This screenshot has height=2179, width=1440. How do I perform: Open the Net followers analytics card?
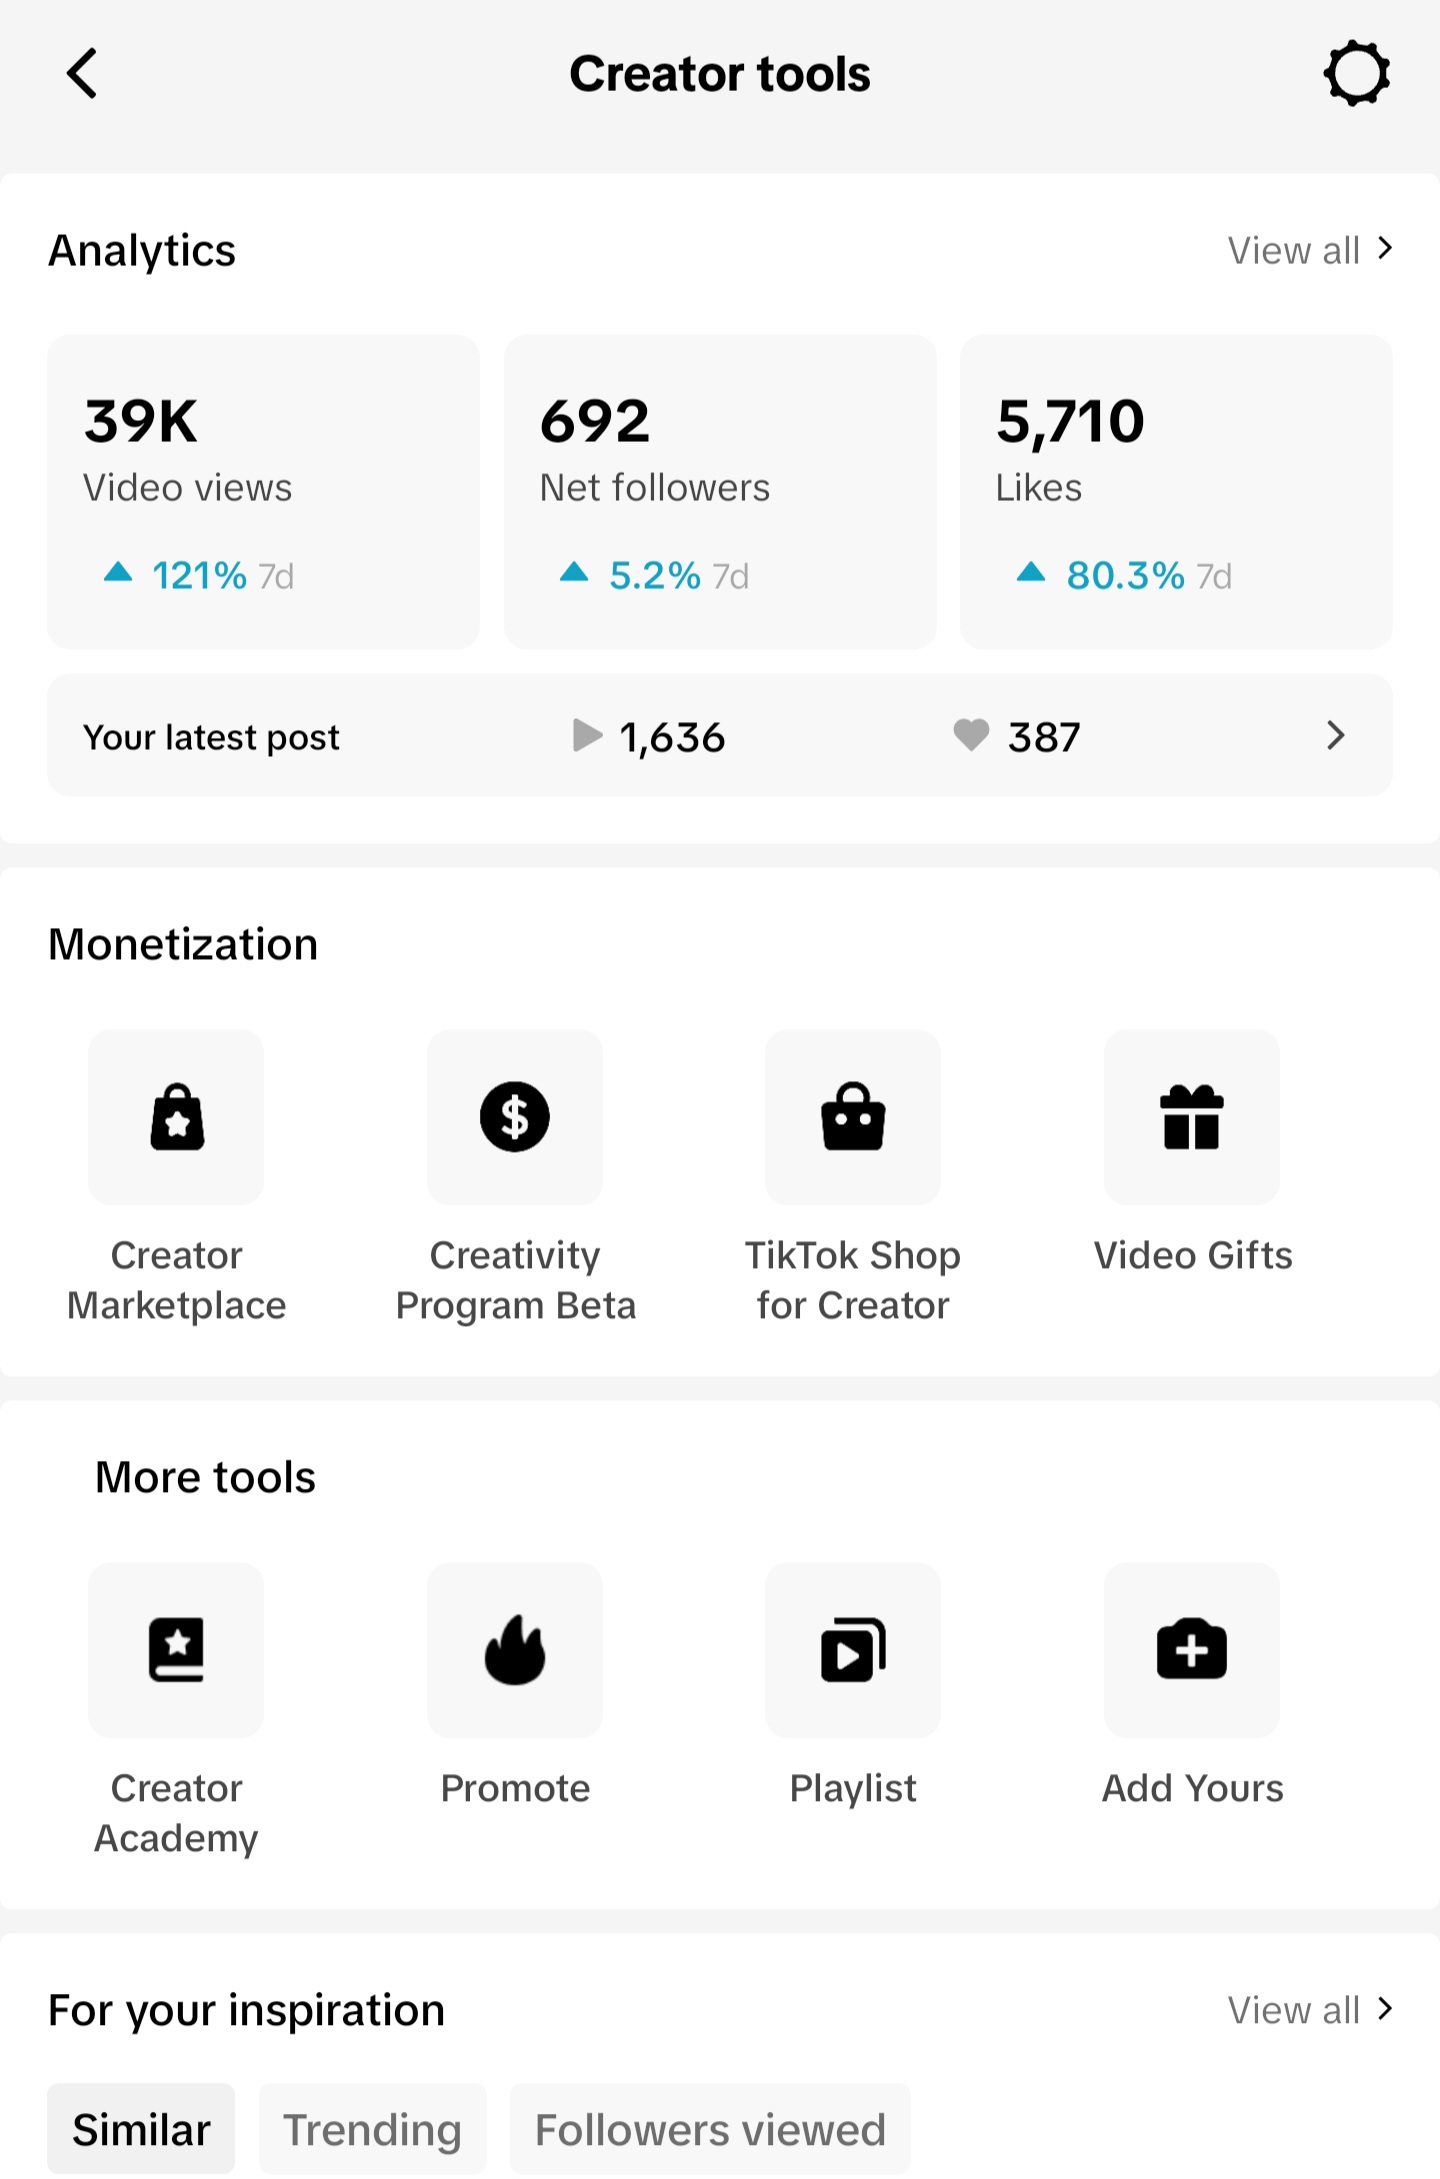point(720,492)
